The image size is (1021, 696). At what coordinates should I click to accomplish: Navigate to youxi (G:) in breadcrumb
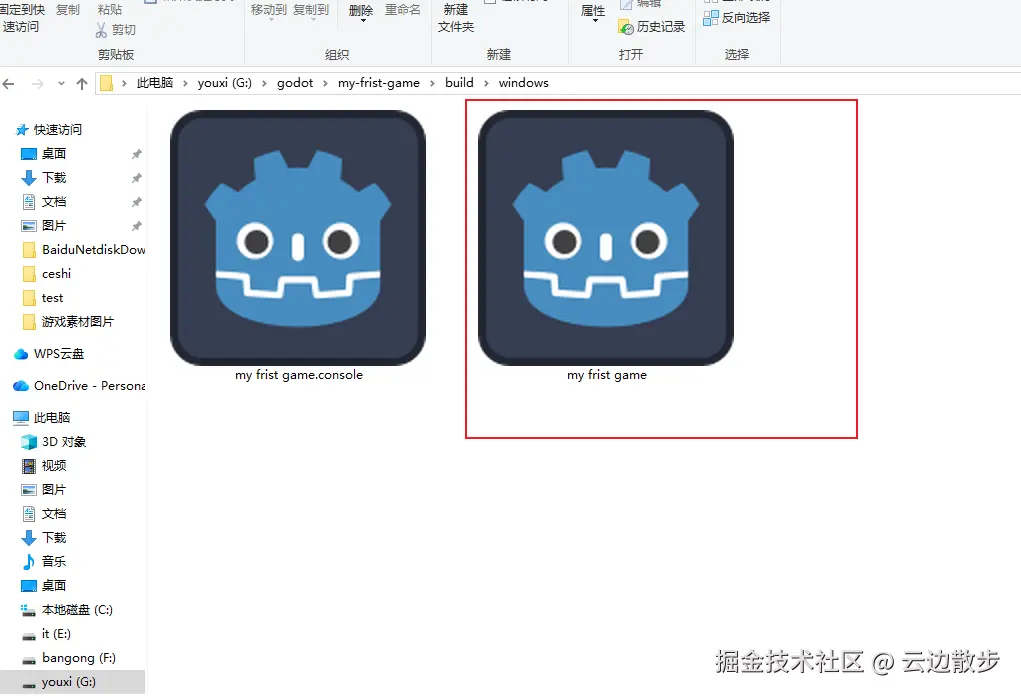coord(225,83)
